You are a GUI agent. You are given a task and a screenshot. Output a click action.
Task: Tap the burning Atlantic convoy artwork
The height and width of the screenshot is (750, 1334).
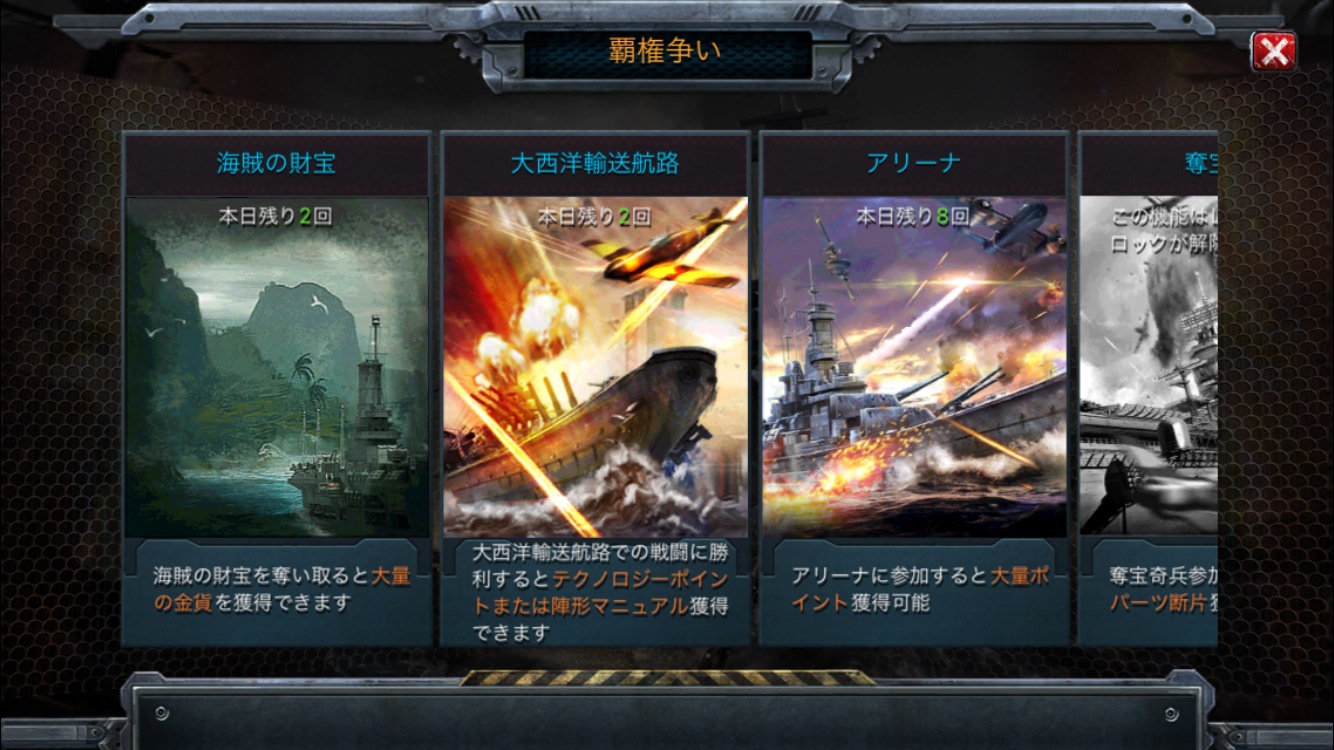click(595, 367)
